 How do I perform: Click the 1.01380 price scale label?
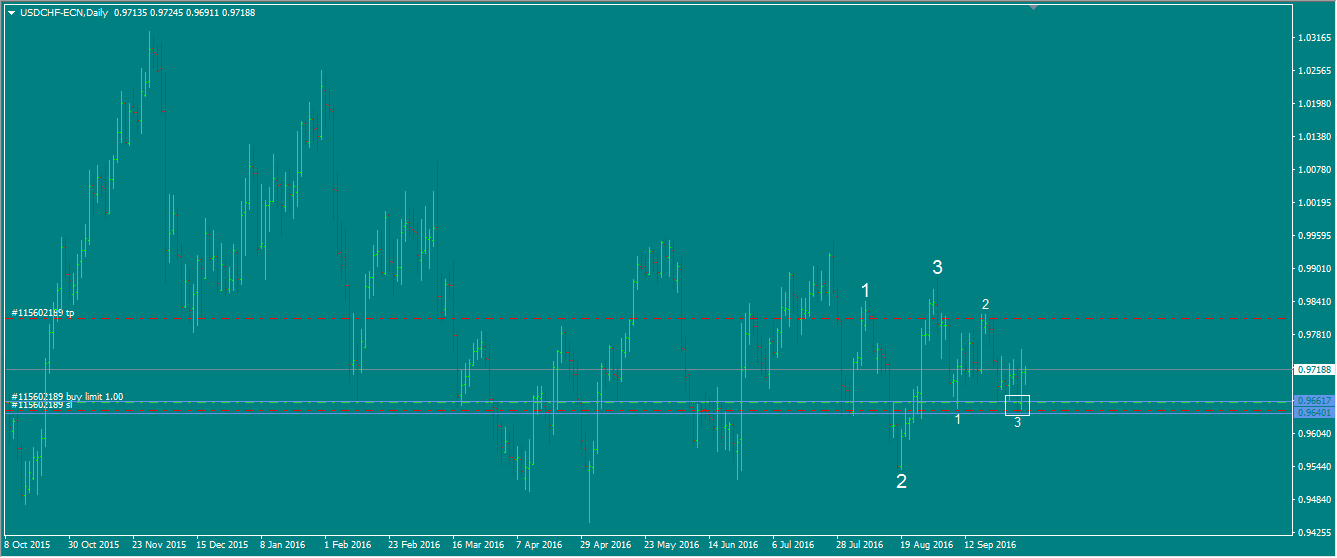[1314, 137]
